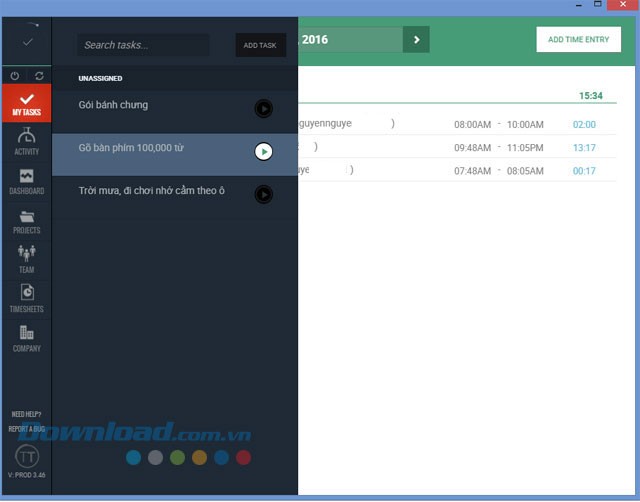Start timer for Gói bánh chưng

tap(263, 109)
